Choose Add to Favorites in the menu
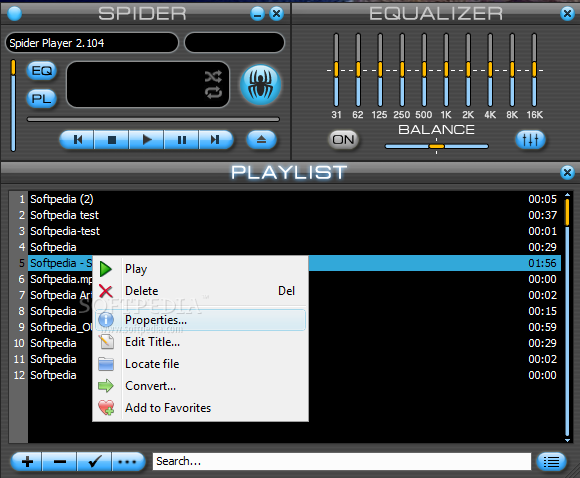Image resolution: width=580 pixels, height=478 pixels. pyautogui.click(x=200, y=408)
